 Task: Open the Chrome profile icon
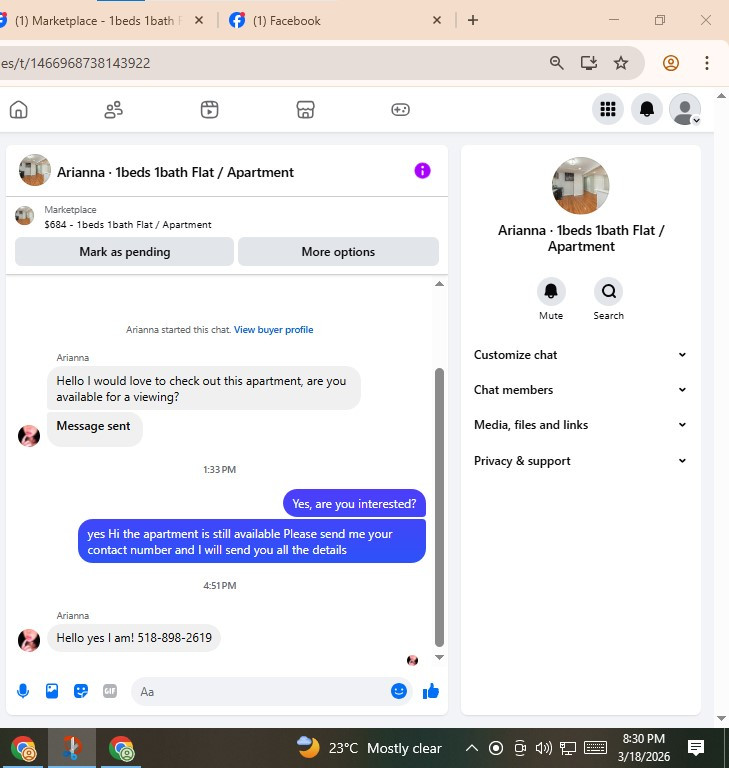(x=671, y=63)
